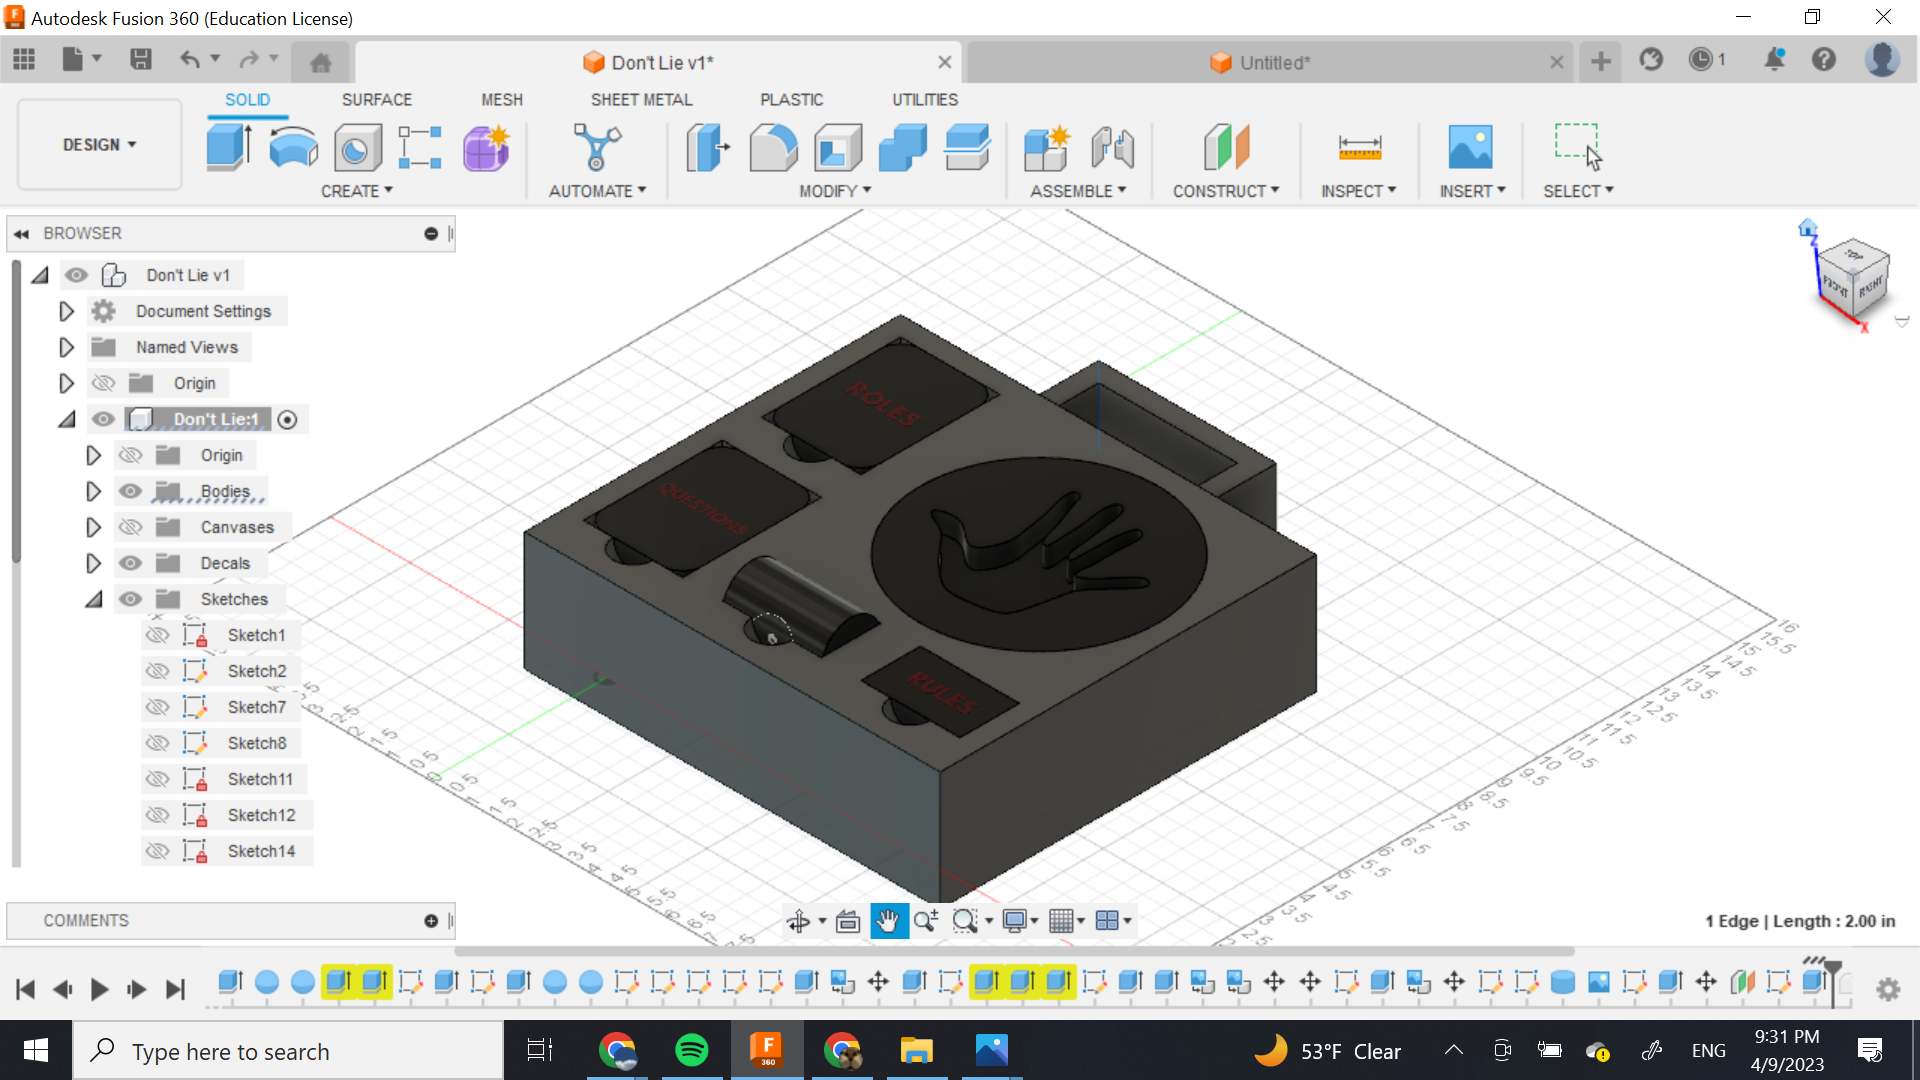Select the Fillet tool in Modify

tap(773, 147)
